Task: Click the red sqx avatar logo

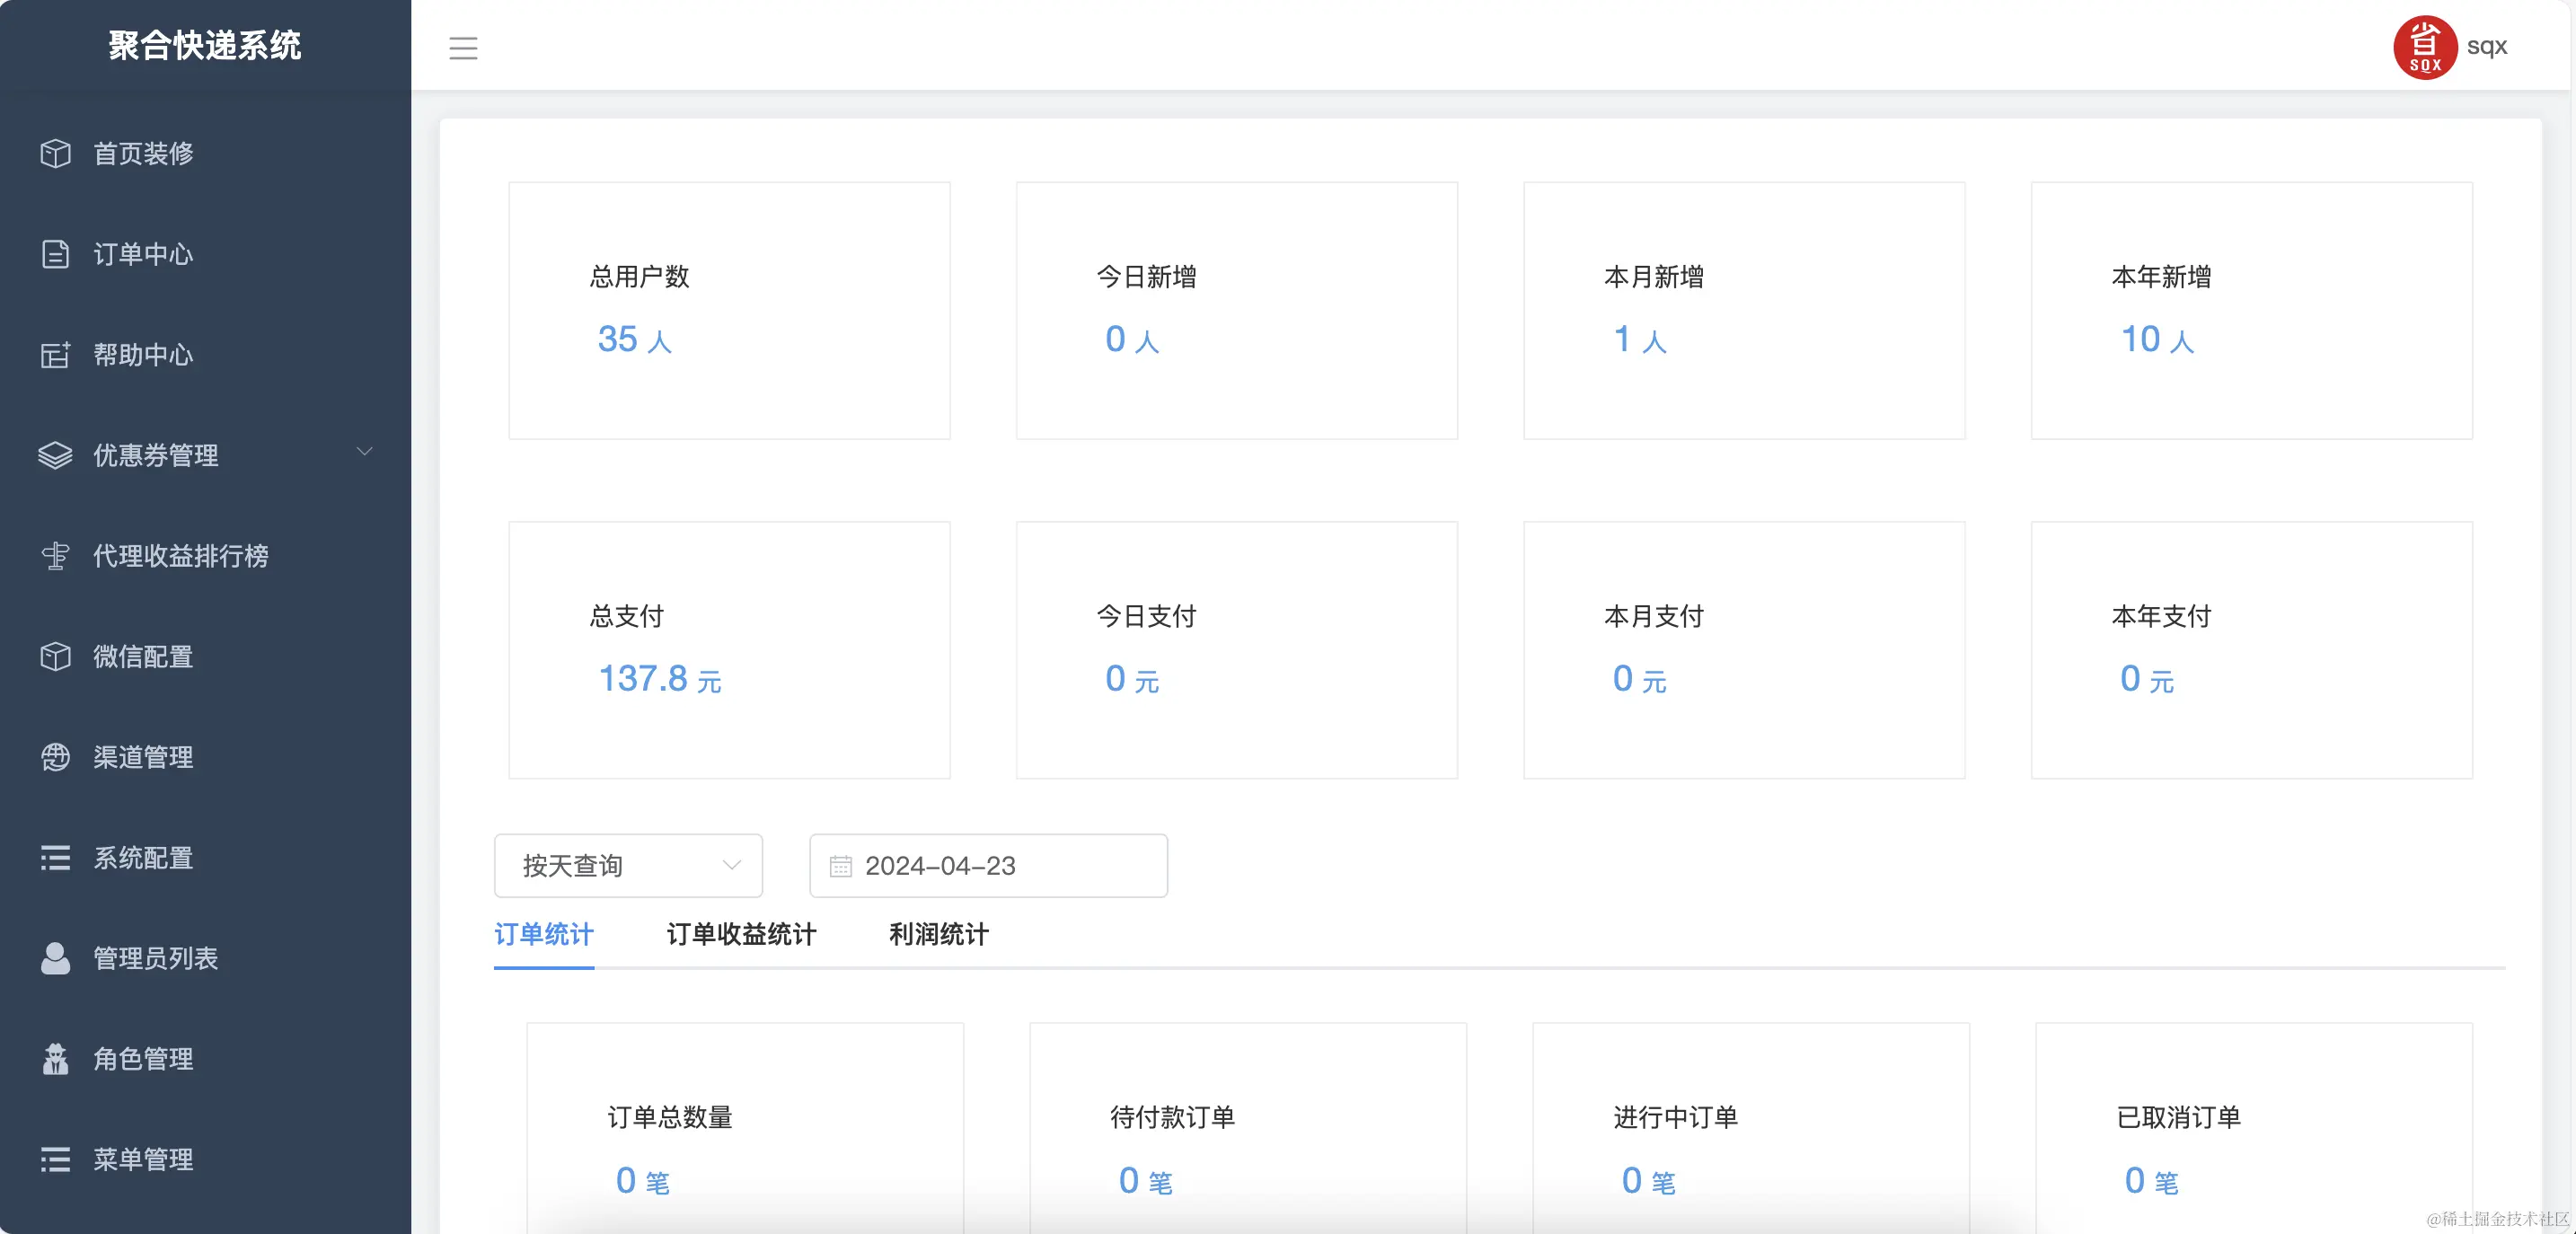Action: pos(2424,47)
